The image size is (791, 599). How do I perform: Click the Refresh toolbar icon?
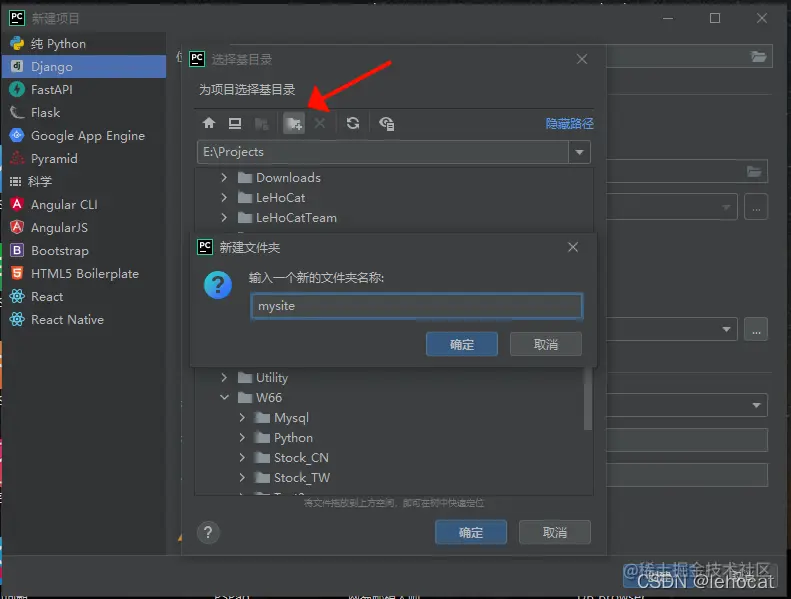(x=353, y=123)
